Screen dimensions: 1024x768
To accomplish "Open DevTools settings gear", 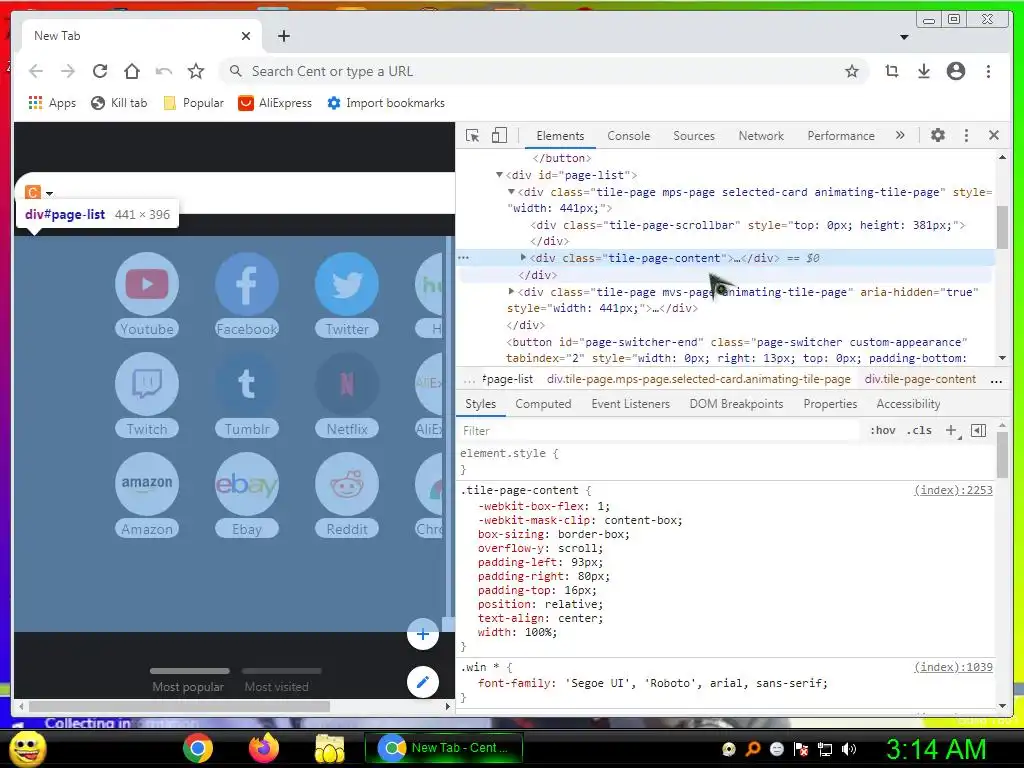I will click(938, 135).
